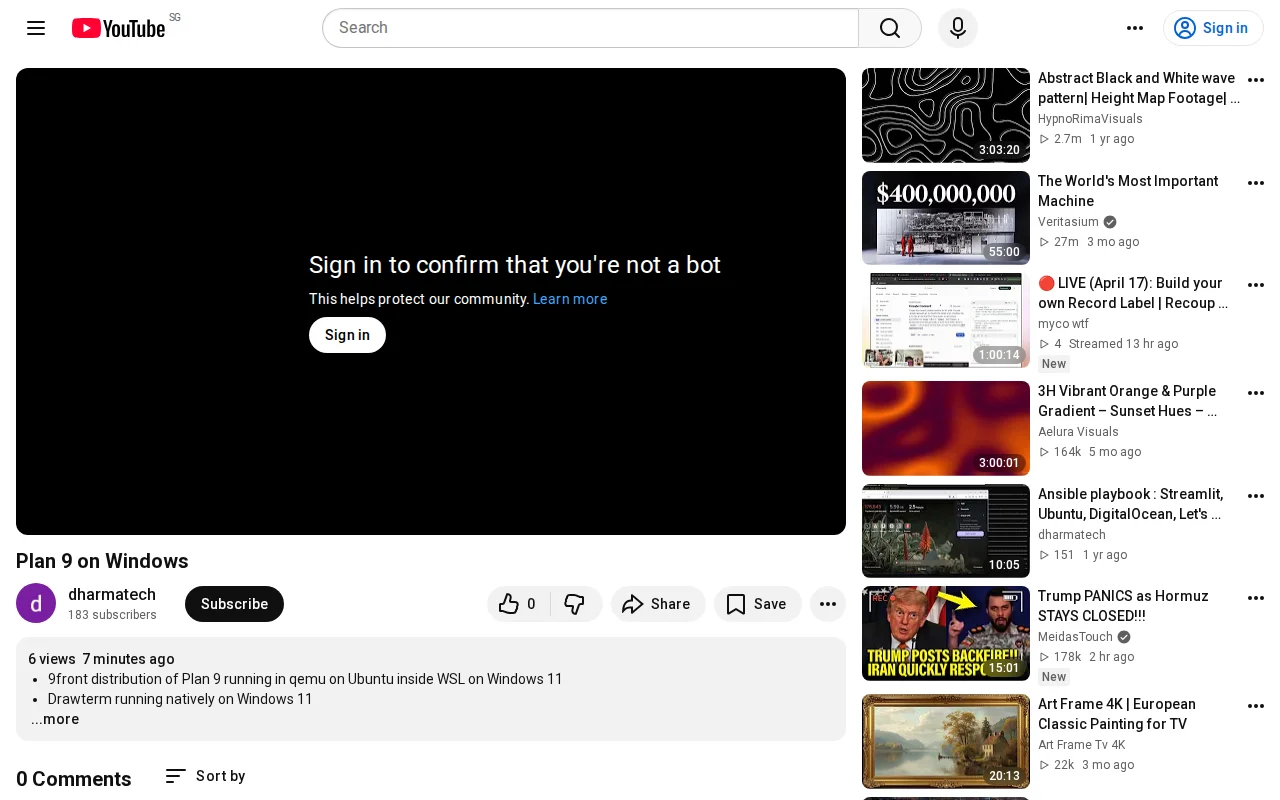Click the YouTube logo home icon
This screenshot has height=800, width=1280.
(x=118, y=28)
